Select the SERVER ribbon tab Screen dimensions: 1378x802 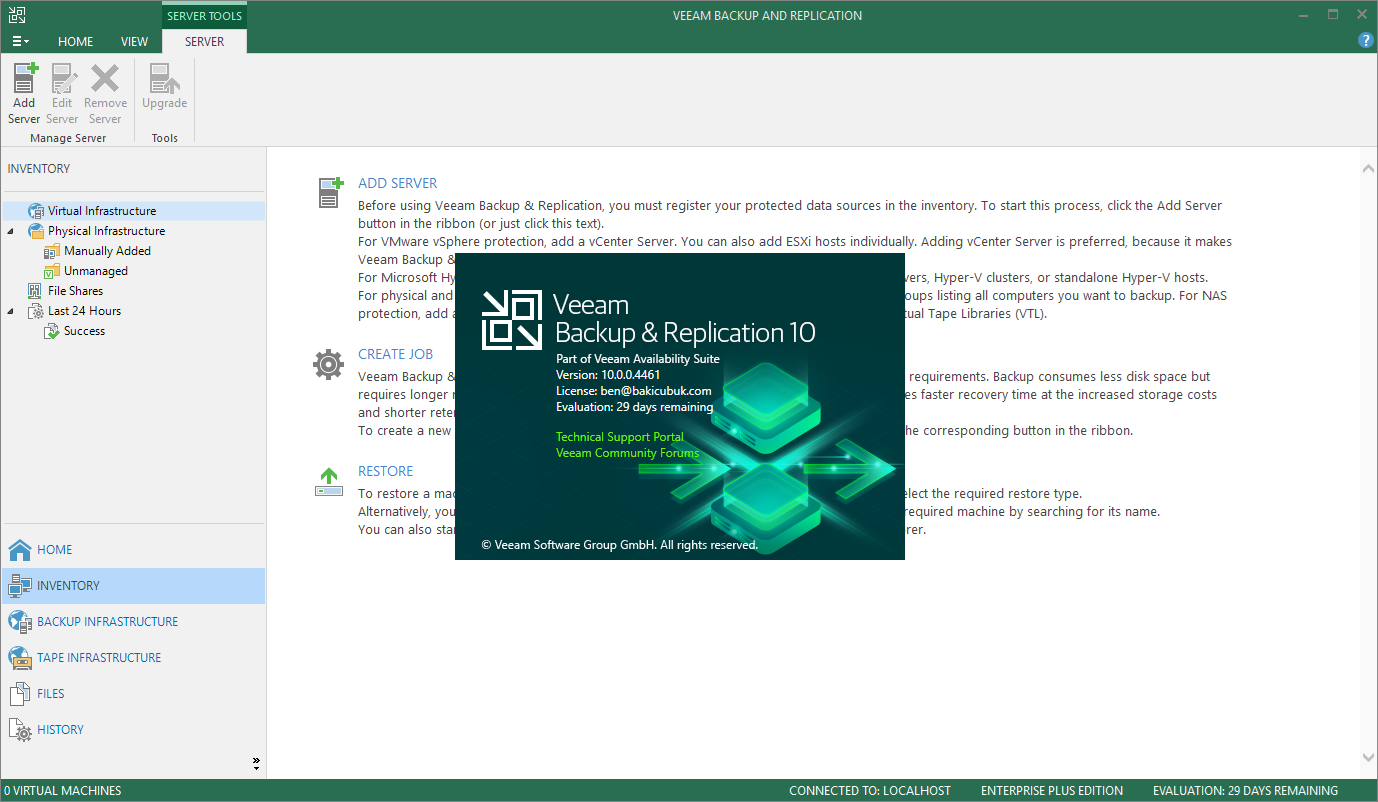point(204,42)
